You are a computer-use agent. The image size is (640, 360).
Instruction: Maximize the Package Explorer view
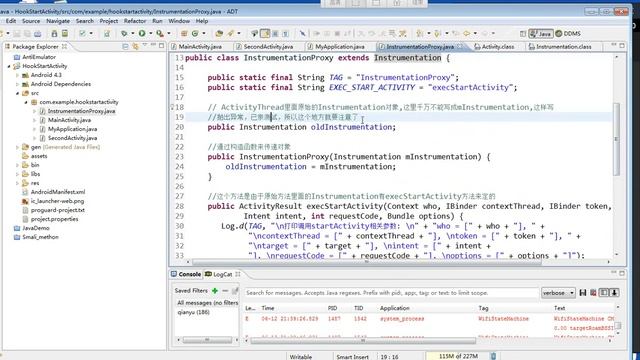162,46
